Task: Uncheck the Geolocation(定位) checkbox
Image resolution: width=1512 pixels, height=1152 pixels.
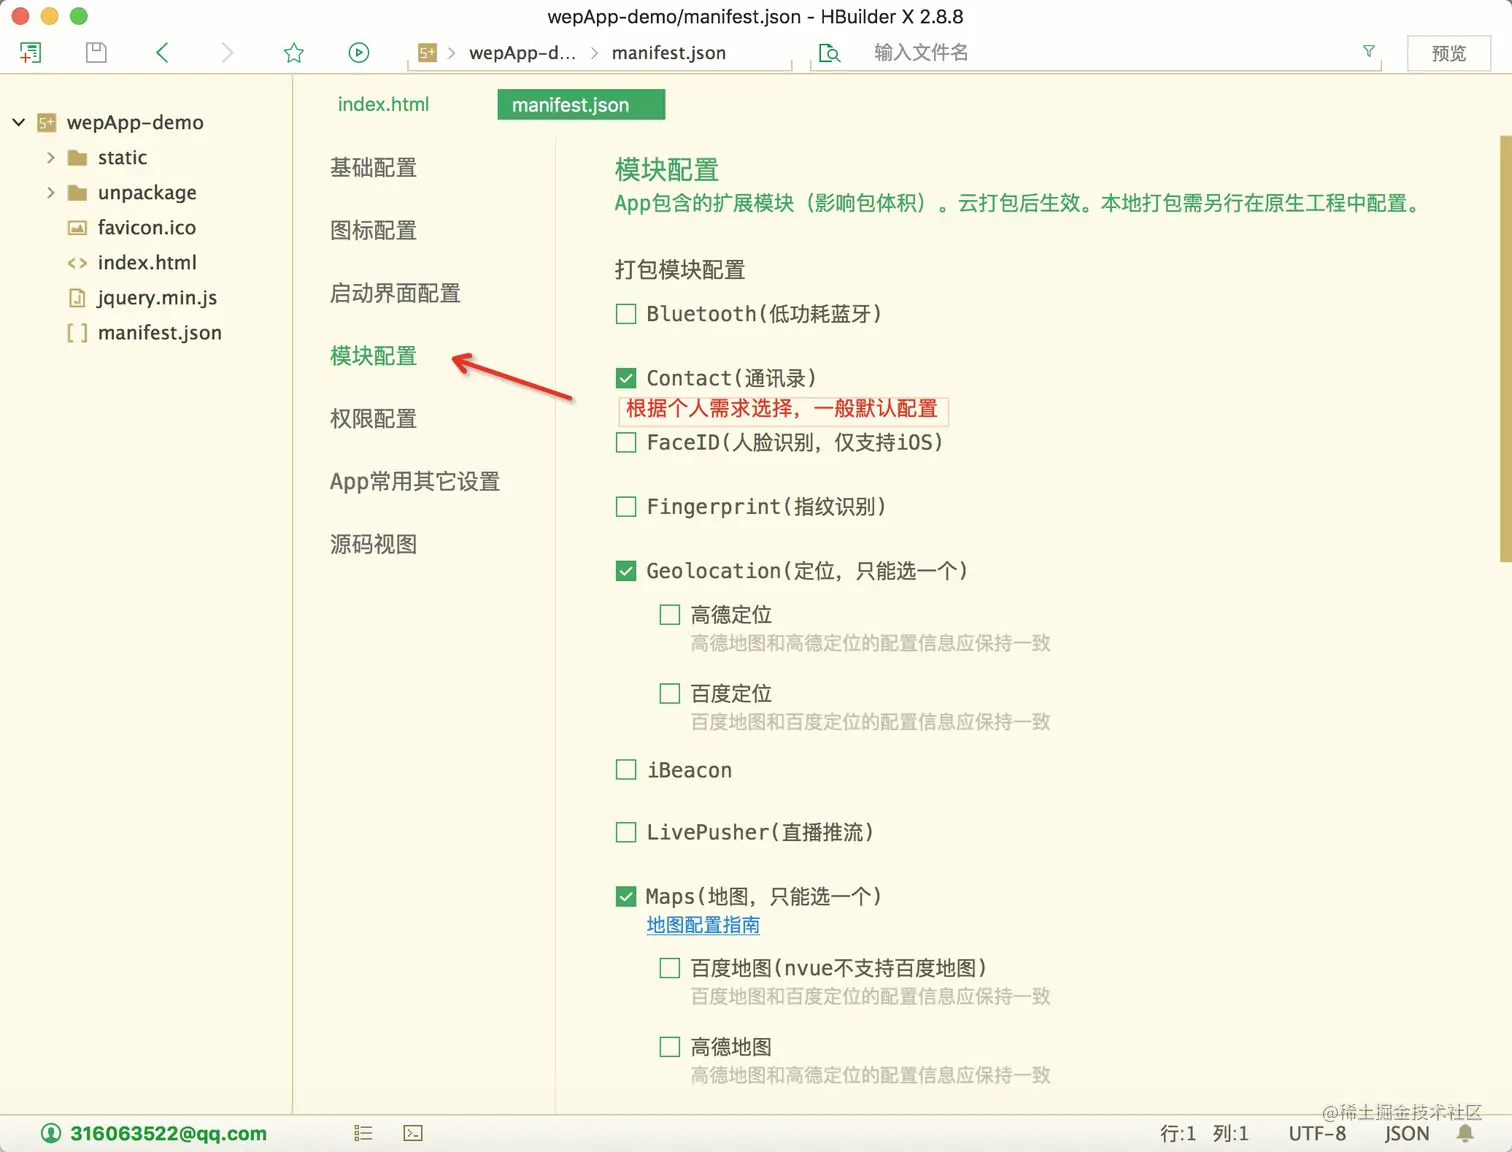Action: click(x=626, y=571)
